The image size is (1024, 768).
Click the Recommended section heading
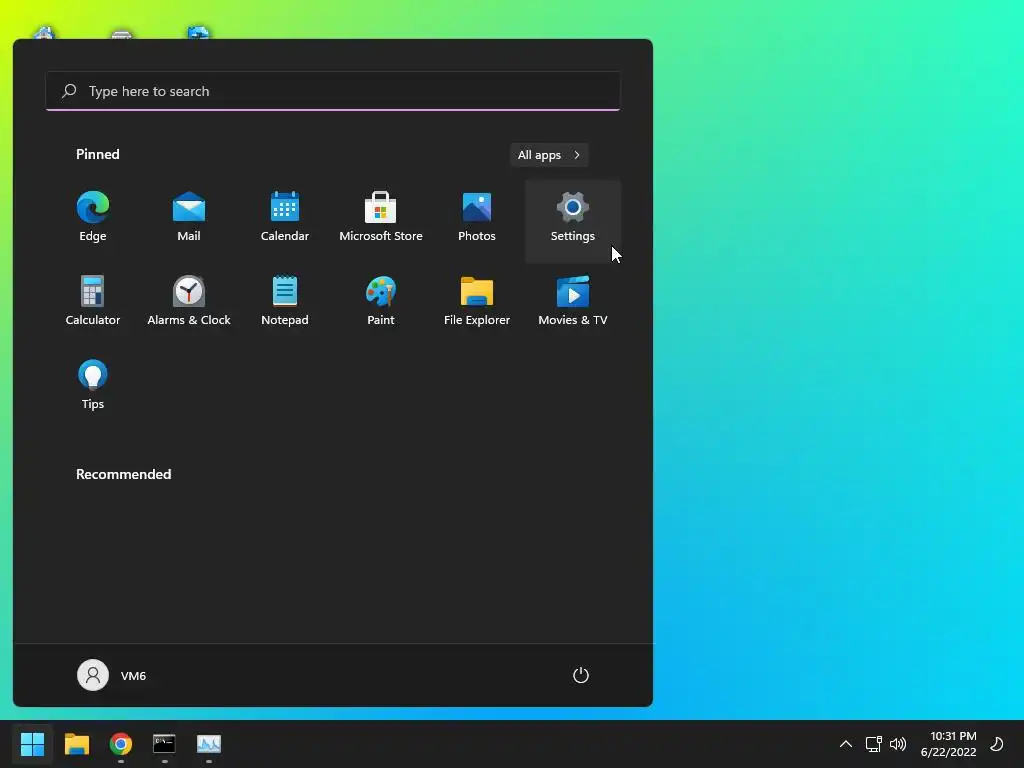pos(123,474)
